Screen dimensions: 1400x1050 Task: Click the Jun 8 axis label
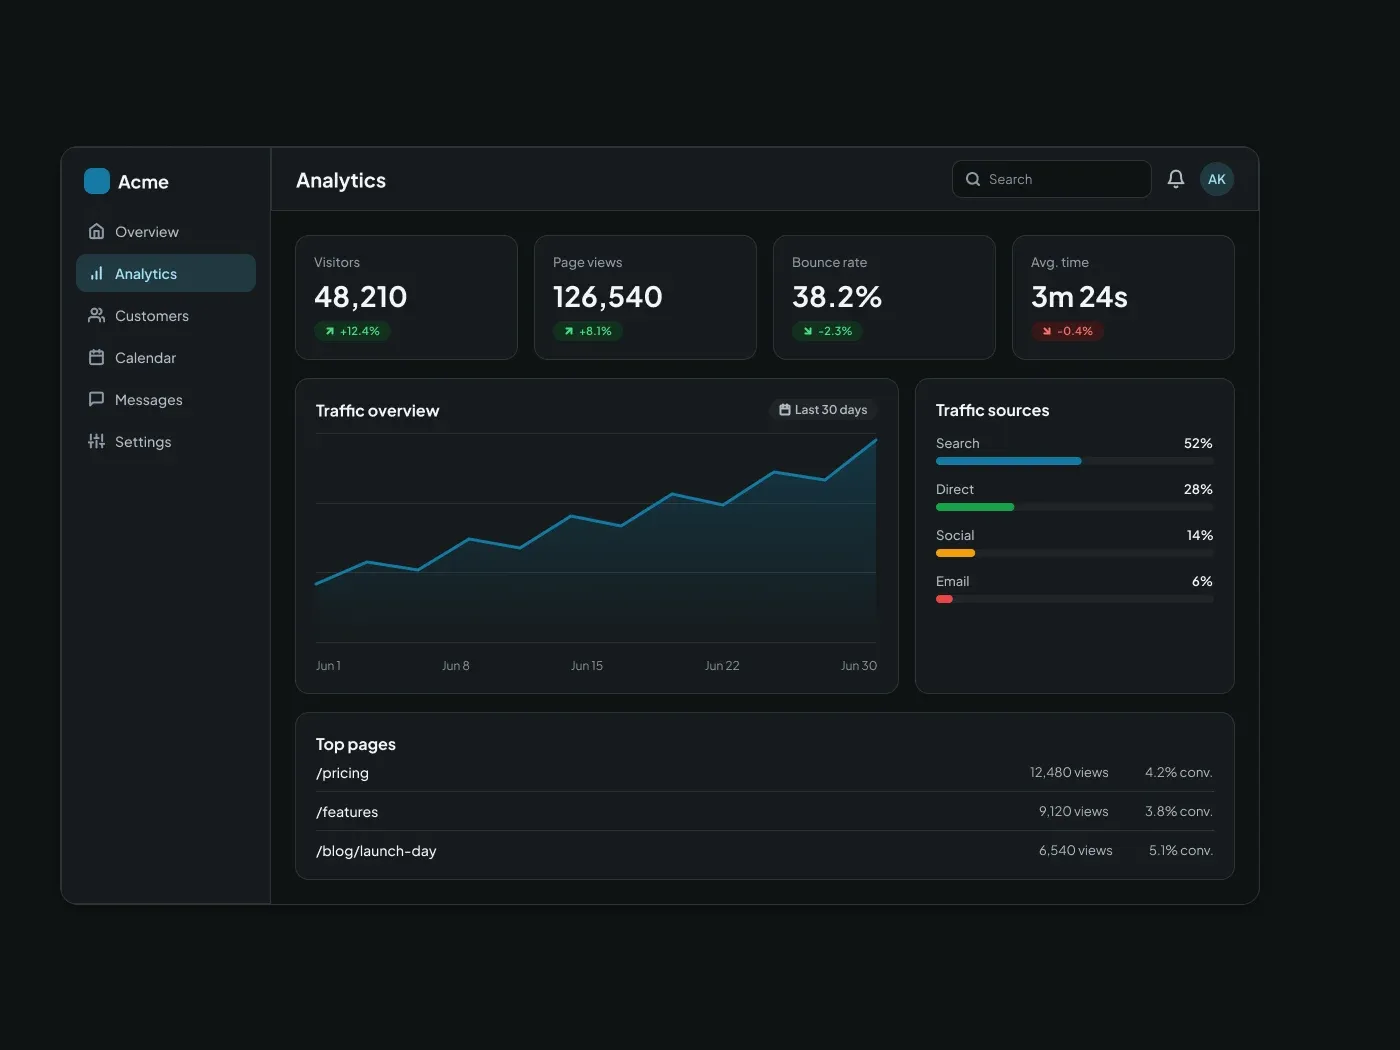click(x=455, y=665)
